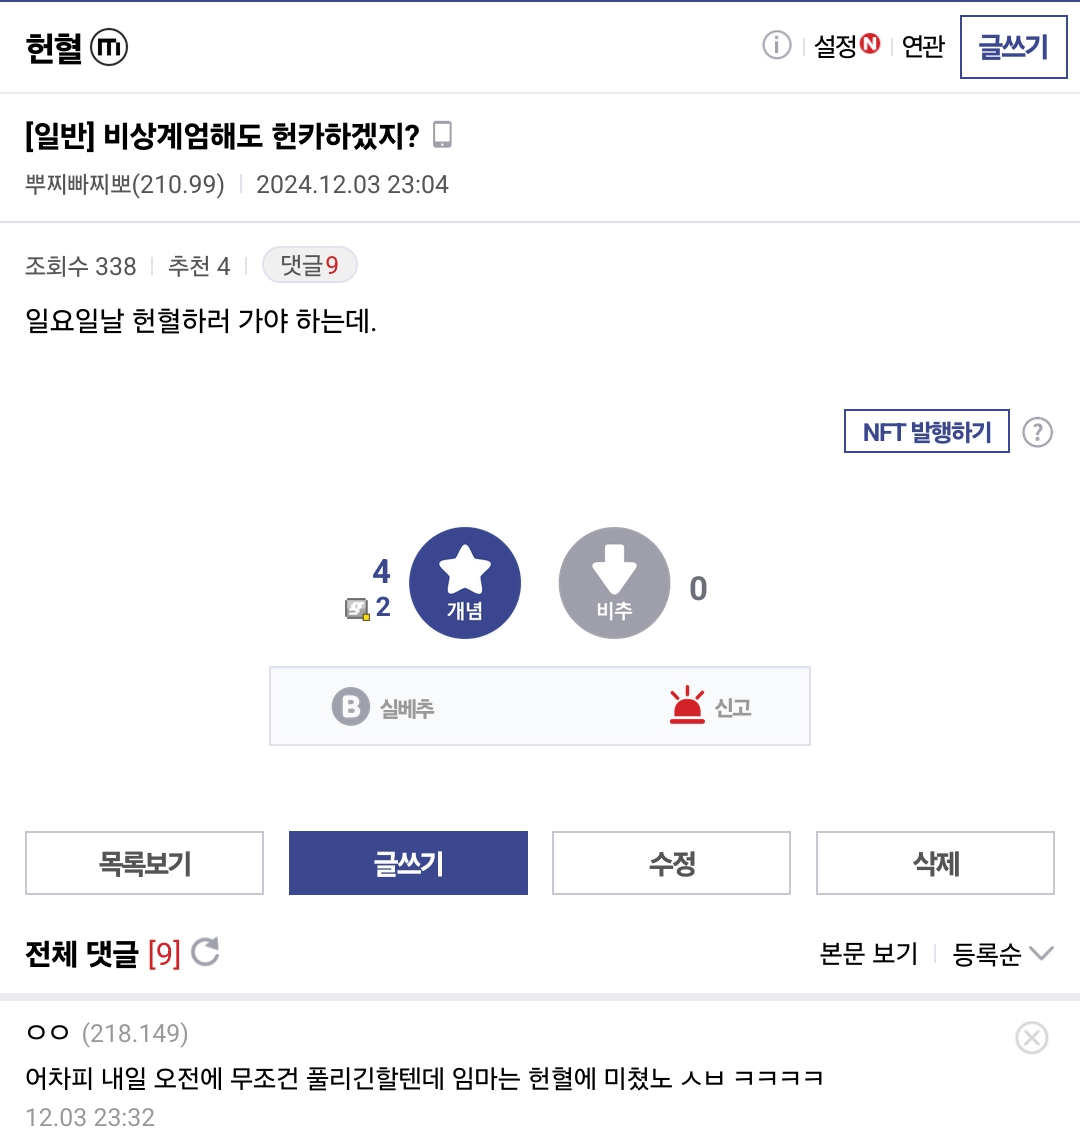
Task: Expand the 등록순 sort dropdown
Action: click(x=1002, y=954)
